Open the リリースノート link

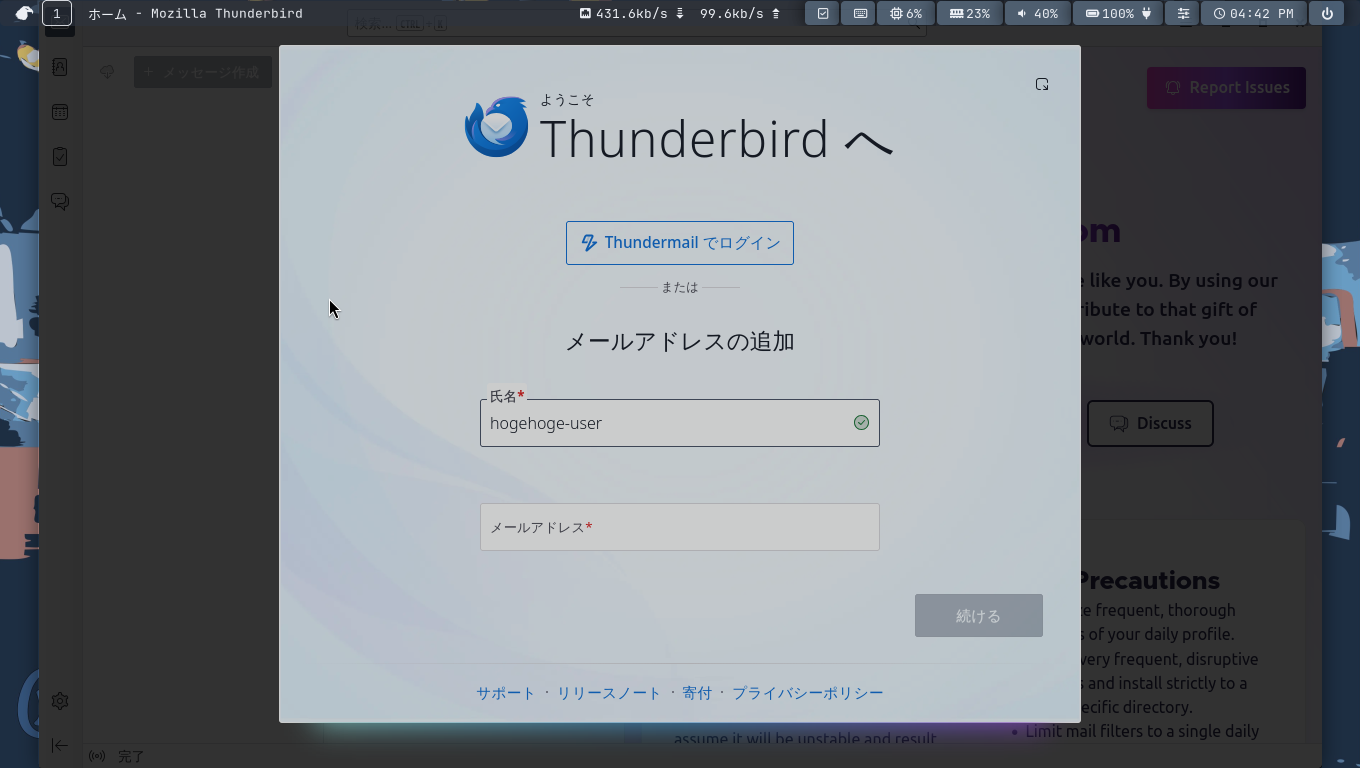pos(609,693)
